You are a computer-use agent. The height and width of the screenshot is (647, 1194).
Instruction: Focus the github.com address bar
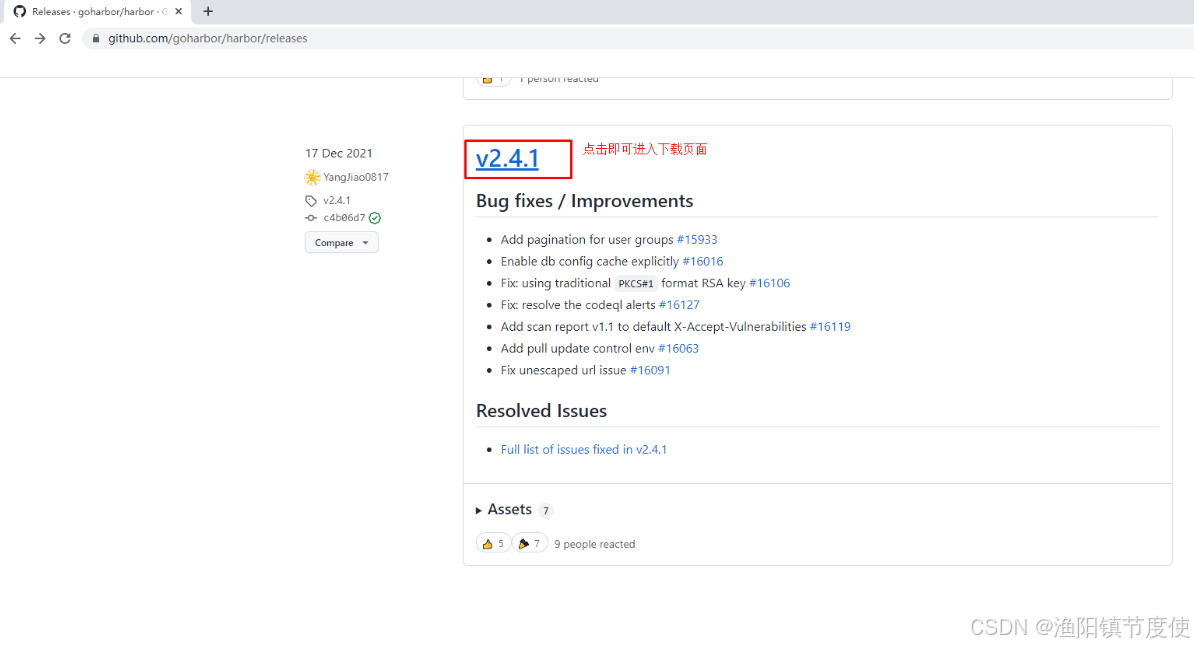click(640, 38)
